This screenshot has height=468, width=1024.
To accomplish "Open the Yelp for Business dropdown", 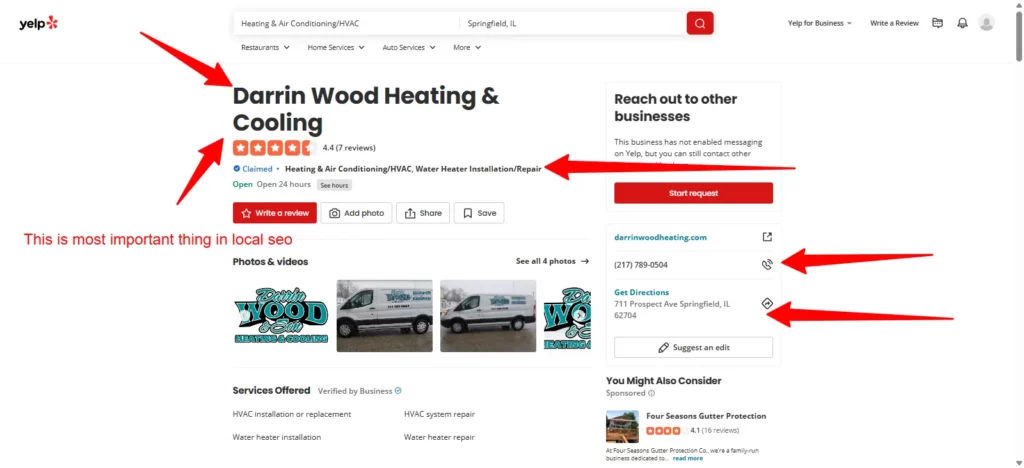I will [x=820, y=23].
